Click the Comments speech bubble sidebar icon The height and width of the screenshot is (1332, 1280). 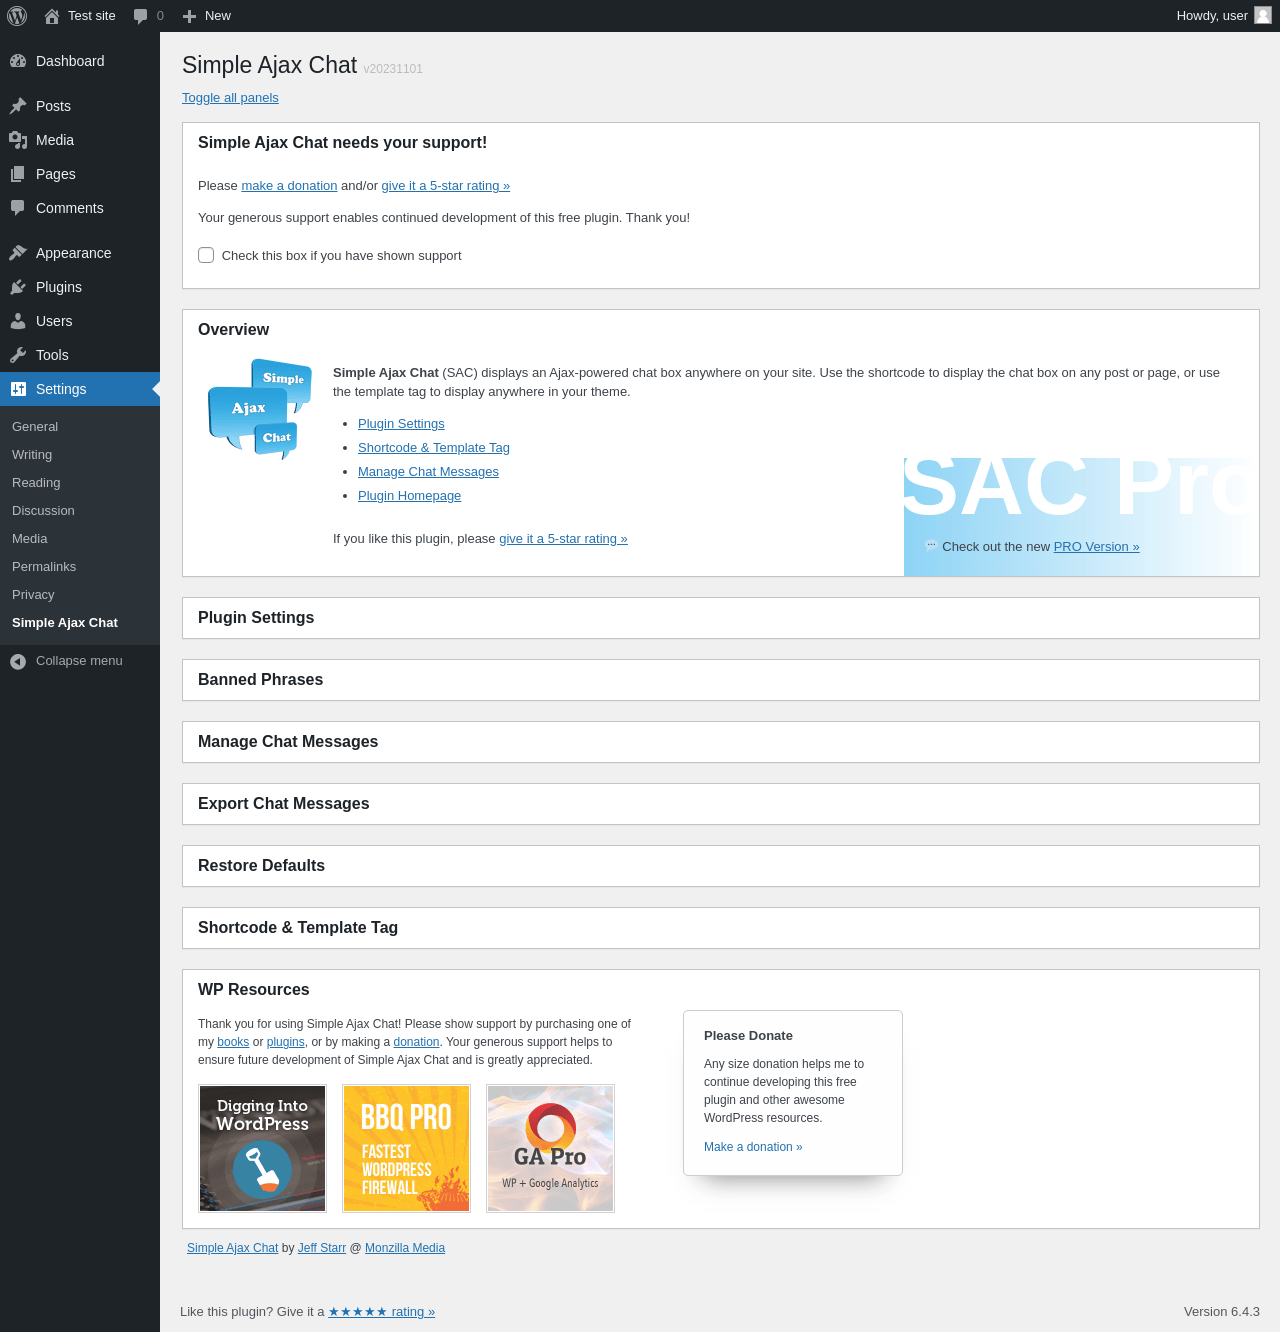coord(18,208)
